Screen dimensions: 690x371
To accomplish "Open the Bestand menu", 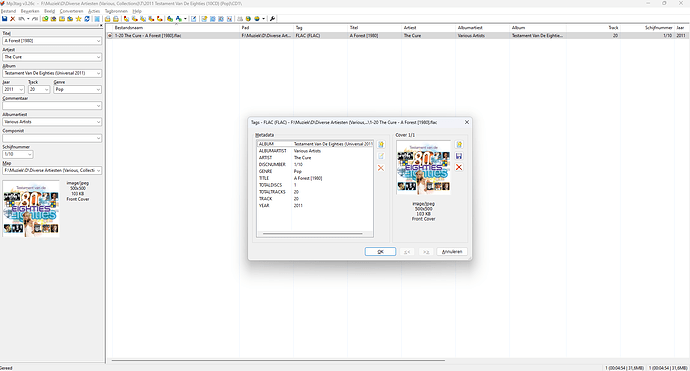I will point(8,11).
